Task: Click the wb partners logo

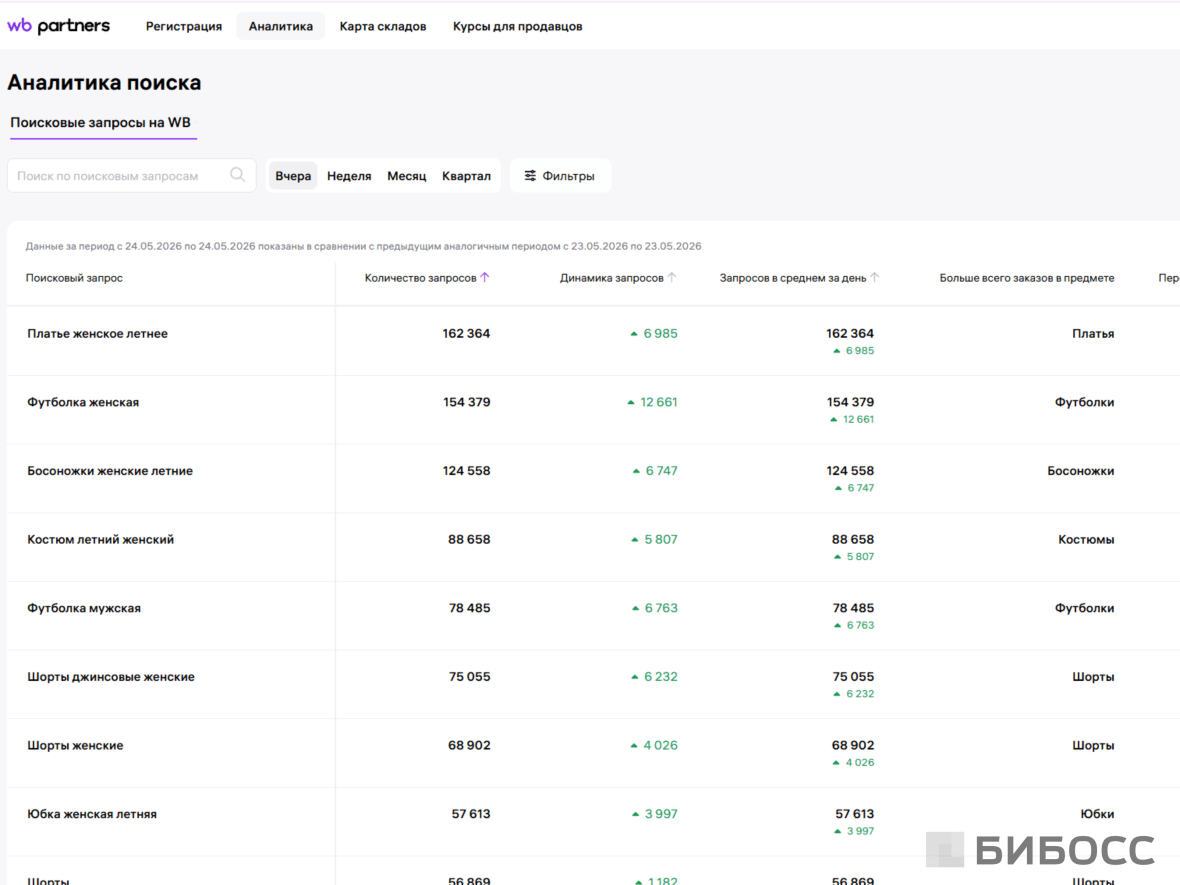Action: (x=59, y=26)
